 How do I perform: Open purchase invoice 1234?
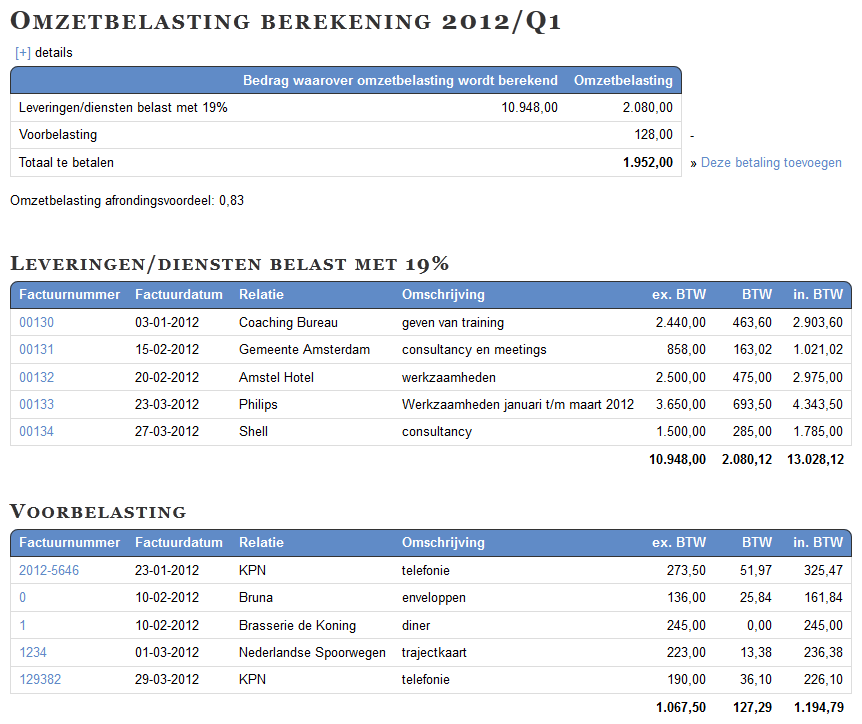coord(33,653)
